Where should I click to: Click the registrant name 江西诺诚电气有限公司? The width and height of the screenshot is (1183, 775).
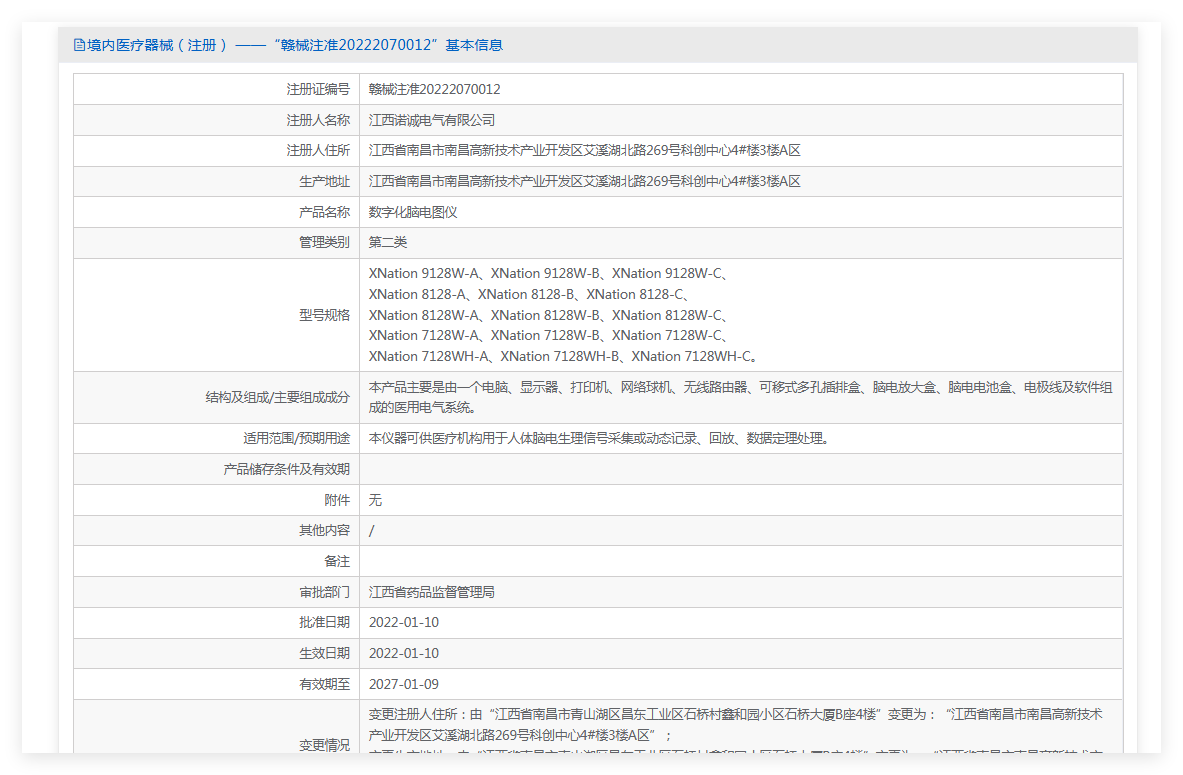pos(432,120)
